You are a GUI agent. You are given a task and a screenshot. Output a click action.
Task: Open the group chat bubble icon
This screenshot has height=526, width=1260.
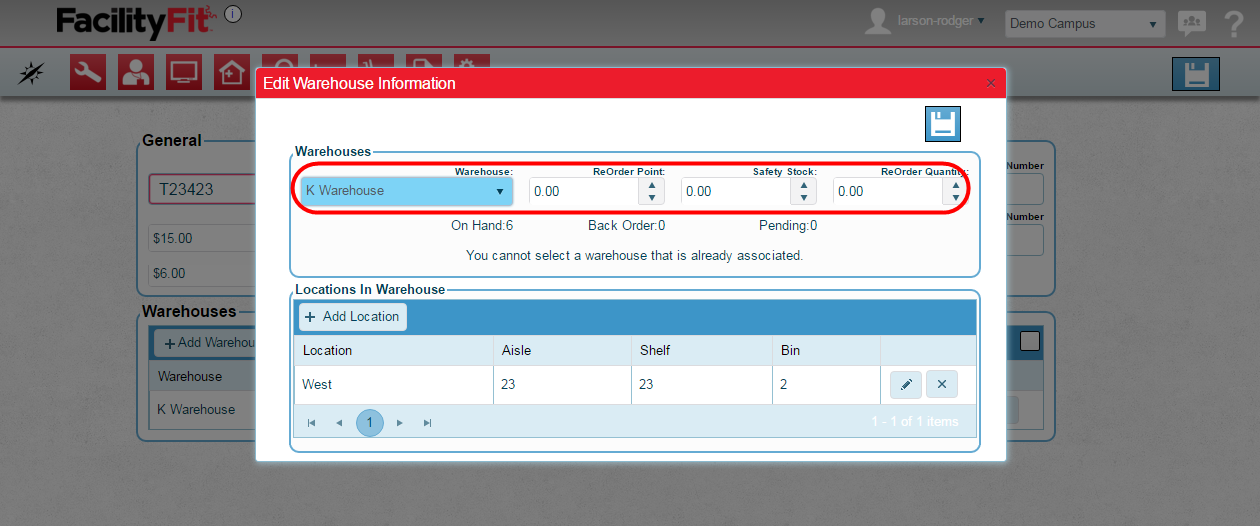tap(1191, 23)
